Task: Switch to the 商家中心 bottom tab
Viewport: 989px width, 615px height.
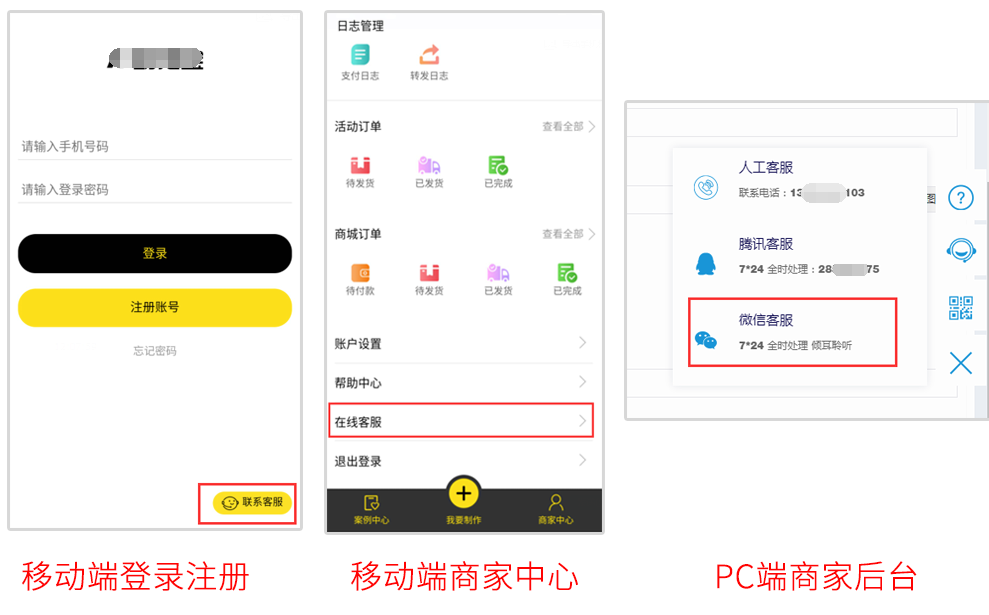Action: tap(556, 510)
